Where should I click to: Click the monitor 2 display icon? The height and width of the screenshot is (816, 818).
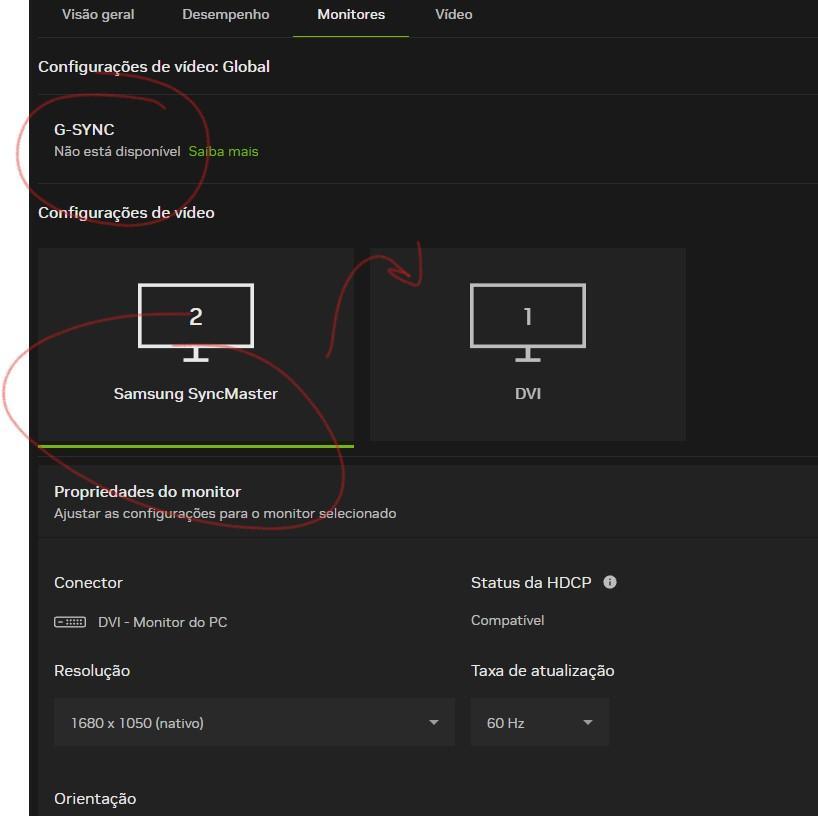(196, 322)
